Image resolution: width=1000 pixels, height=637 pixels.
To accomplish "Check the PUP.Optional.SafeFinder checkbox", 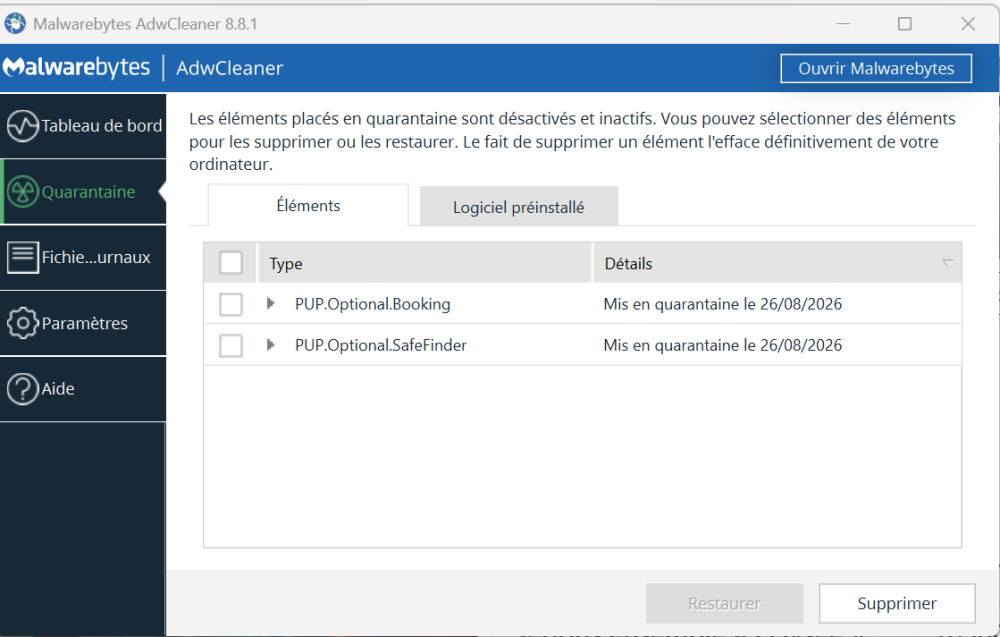I will point(231,346).
